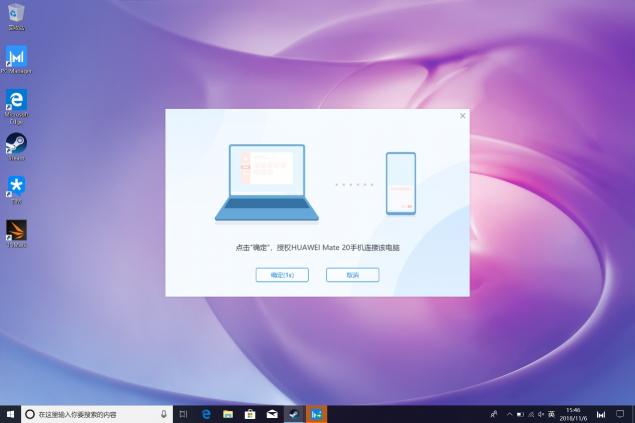
Task: Click the Cortana circle icon
Action: pos(30,414)
